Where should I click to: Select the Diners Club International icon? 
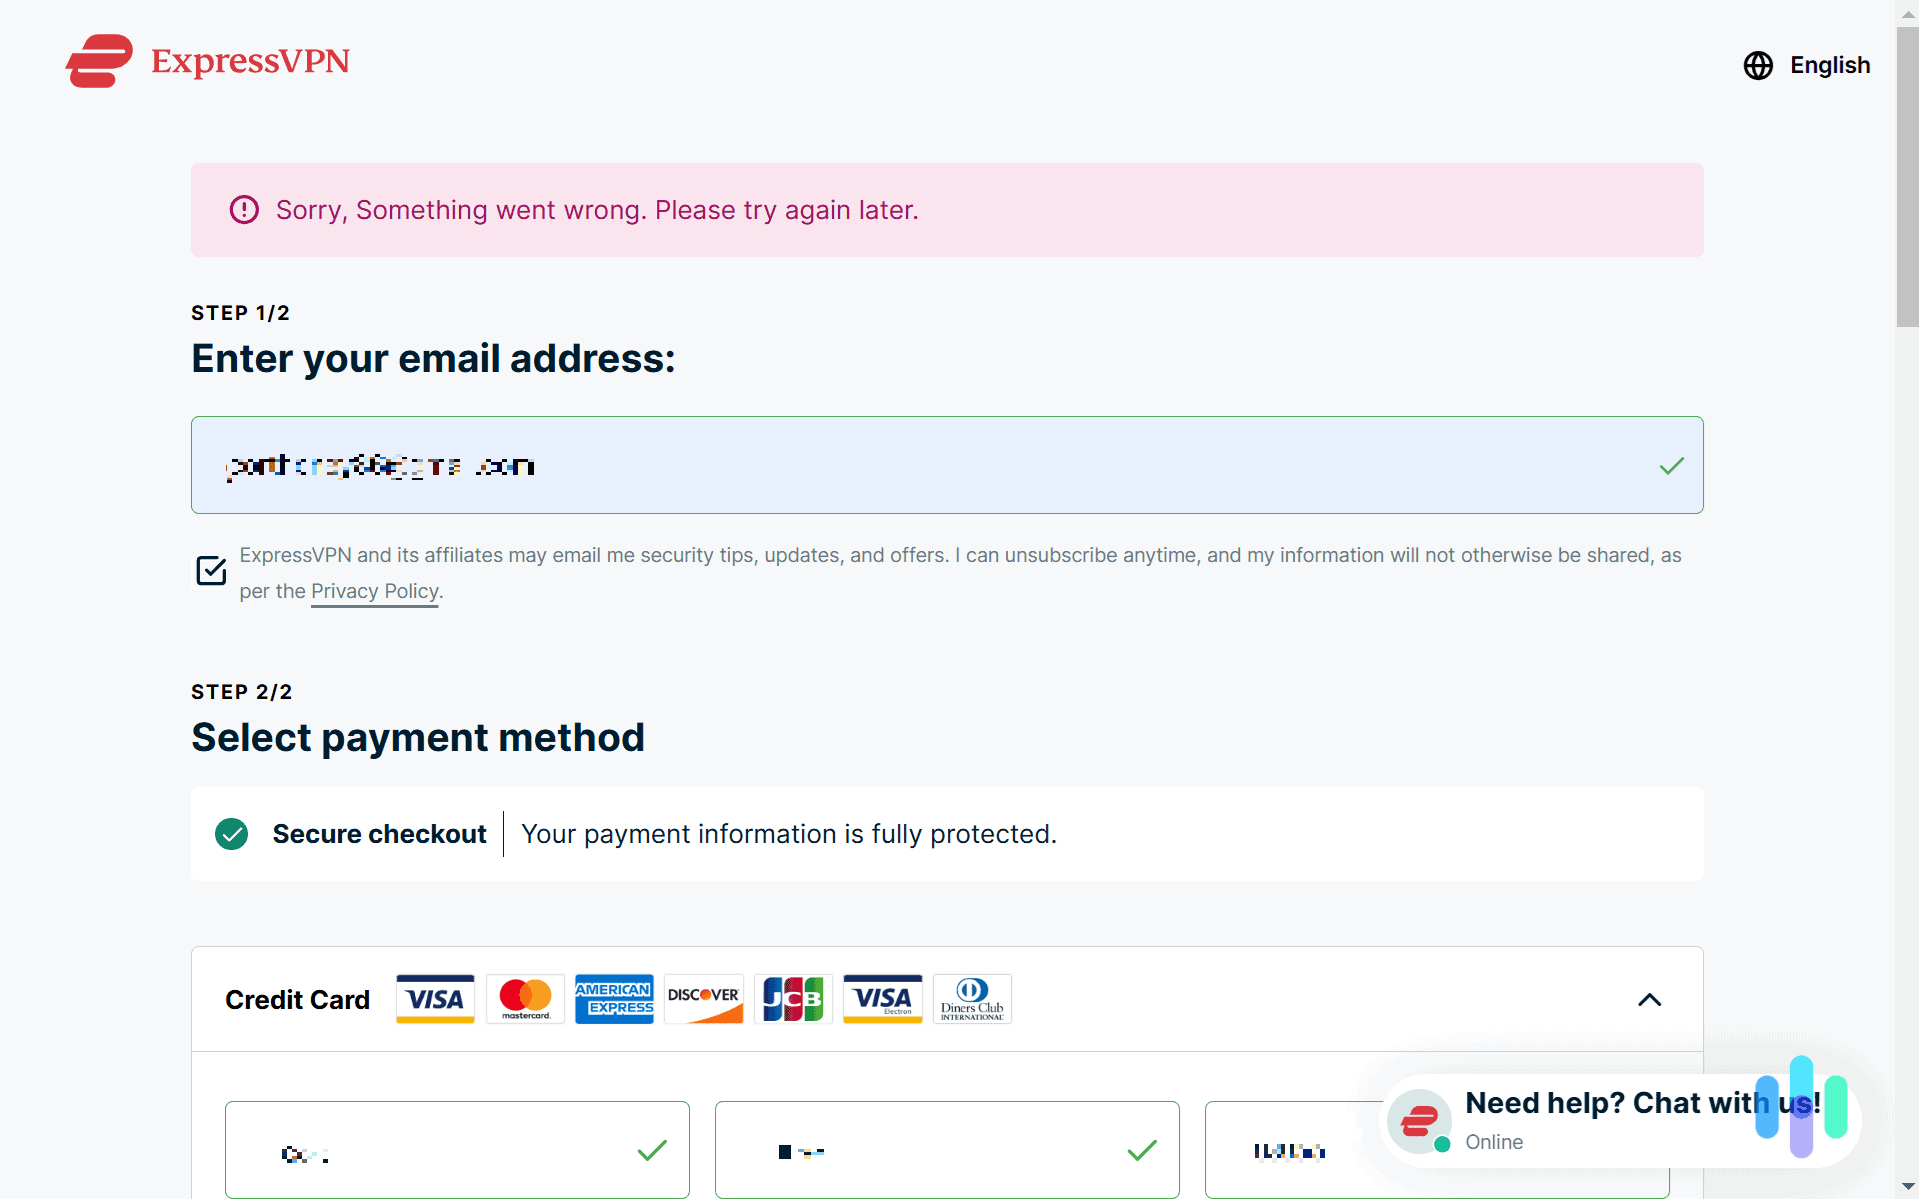[x=971, y=998]
